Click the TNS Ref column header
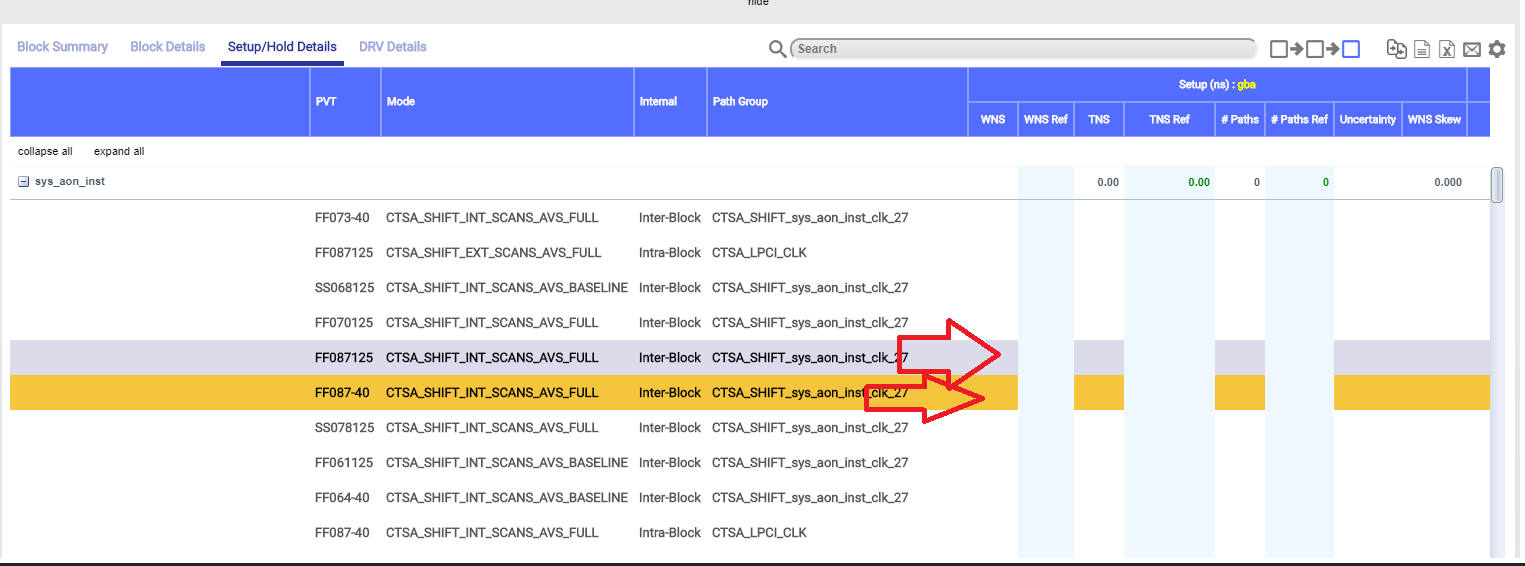 coord(1169,119)
